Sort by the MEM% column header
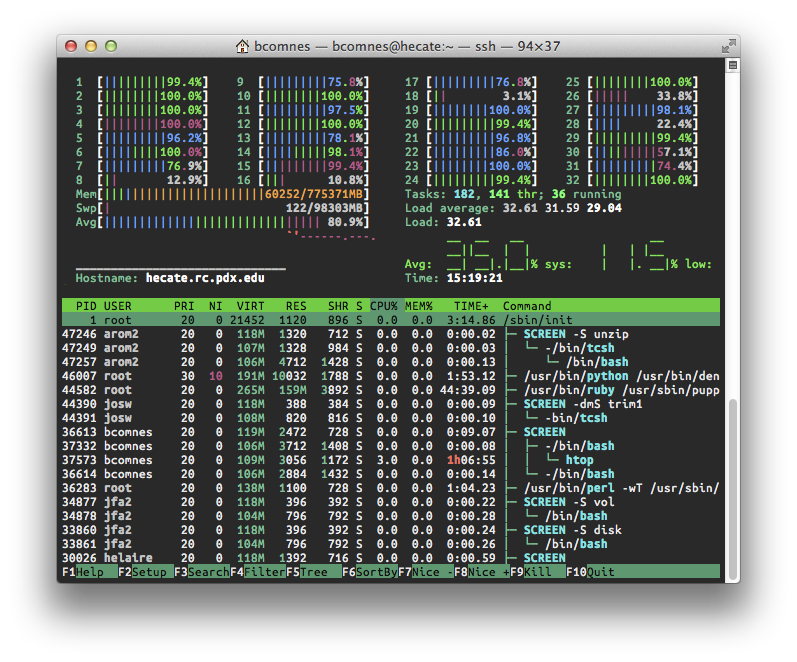Image resolution: width=797 pixels, height=662 pixels. (x=419, y=306)
